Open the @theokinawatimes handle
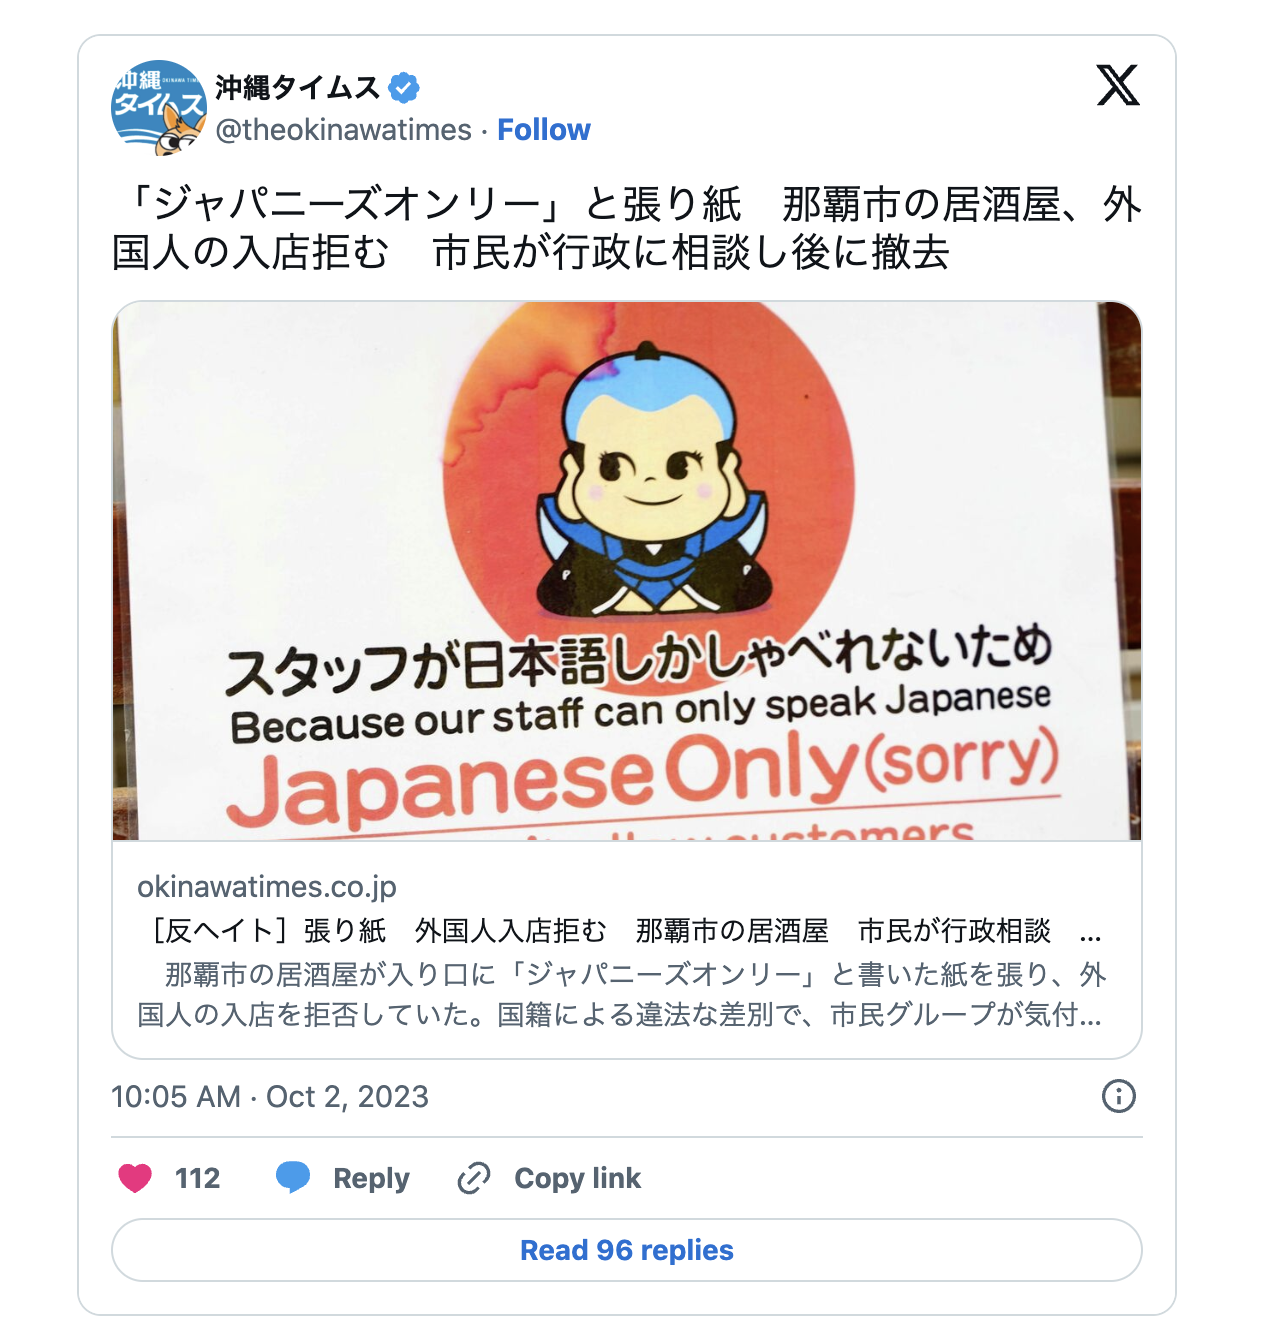The width and height of the screenshot is (1270, 1324). pos(343,130)
